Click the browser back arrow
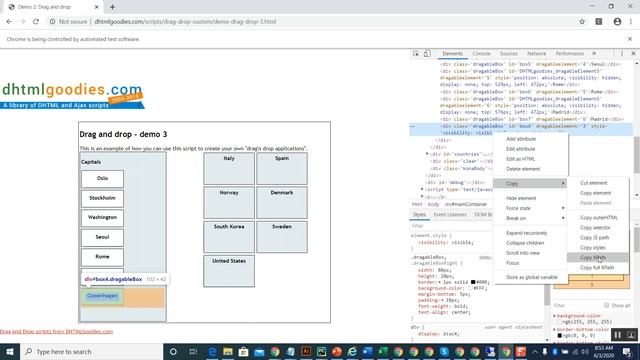Viewport: 640px width, 360px height. [x=9, y=22]
